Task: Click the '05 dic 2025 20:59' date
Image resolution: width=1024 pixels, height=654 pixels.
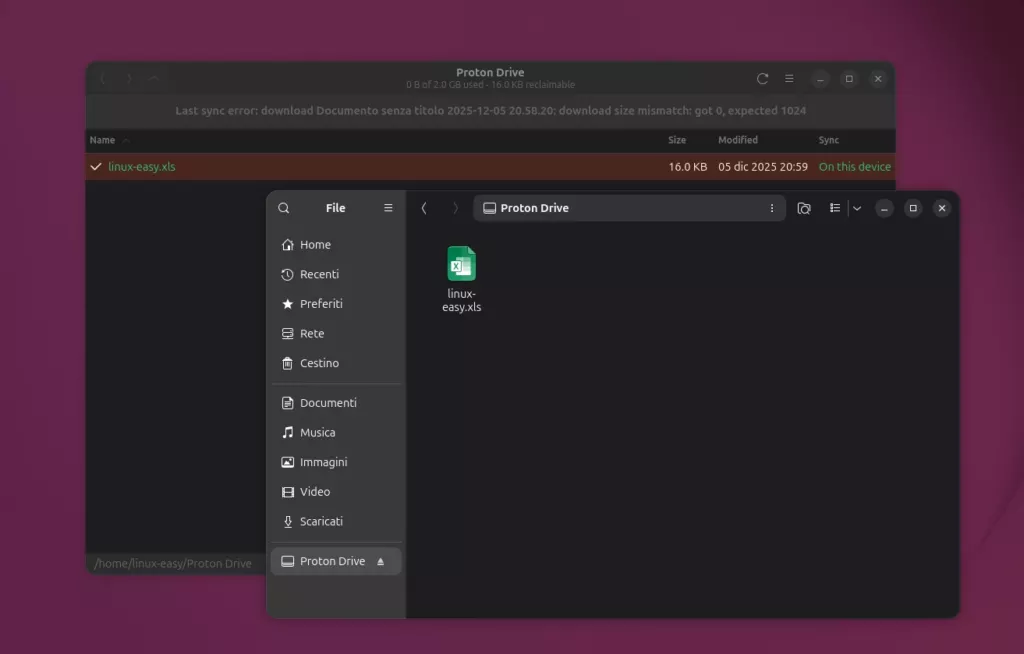Action: tap(763, 167)
